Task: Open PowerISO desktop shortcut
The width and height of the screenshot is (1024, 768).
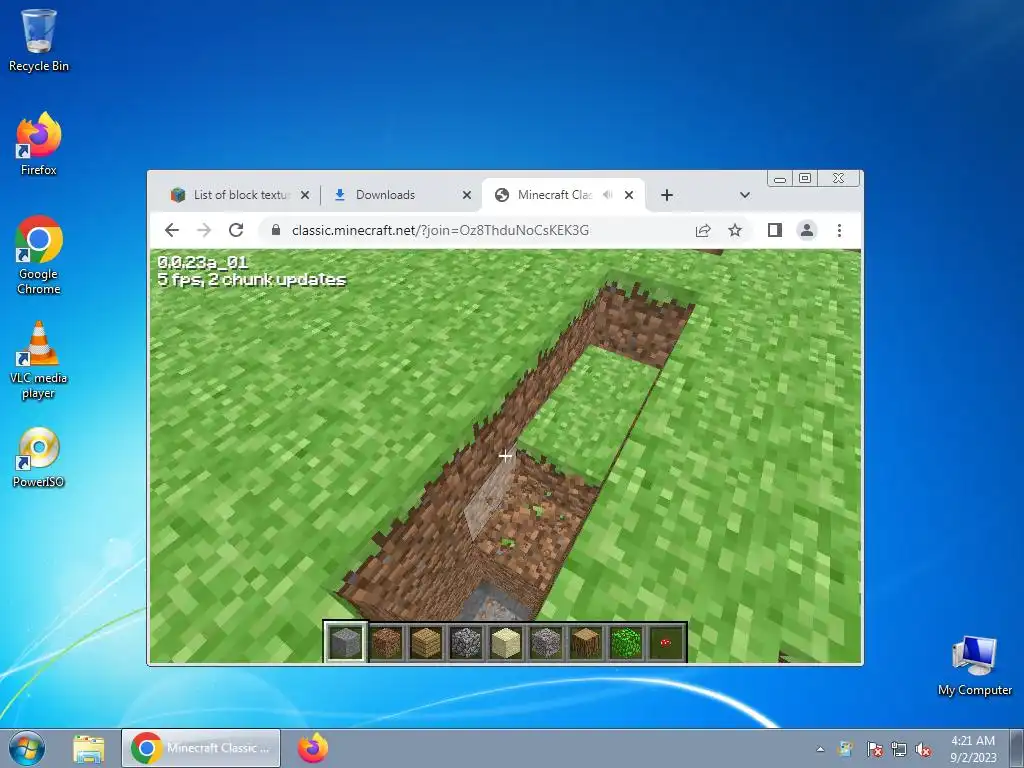Action: click(x=39, y=457)
